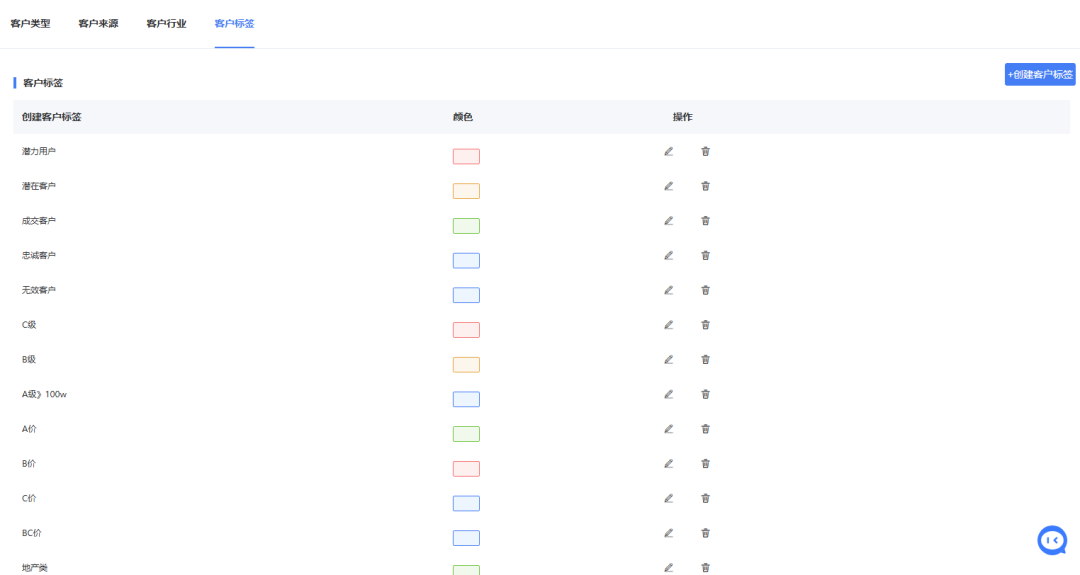Delete the C级 tag

point(705,325)
